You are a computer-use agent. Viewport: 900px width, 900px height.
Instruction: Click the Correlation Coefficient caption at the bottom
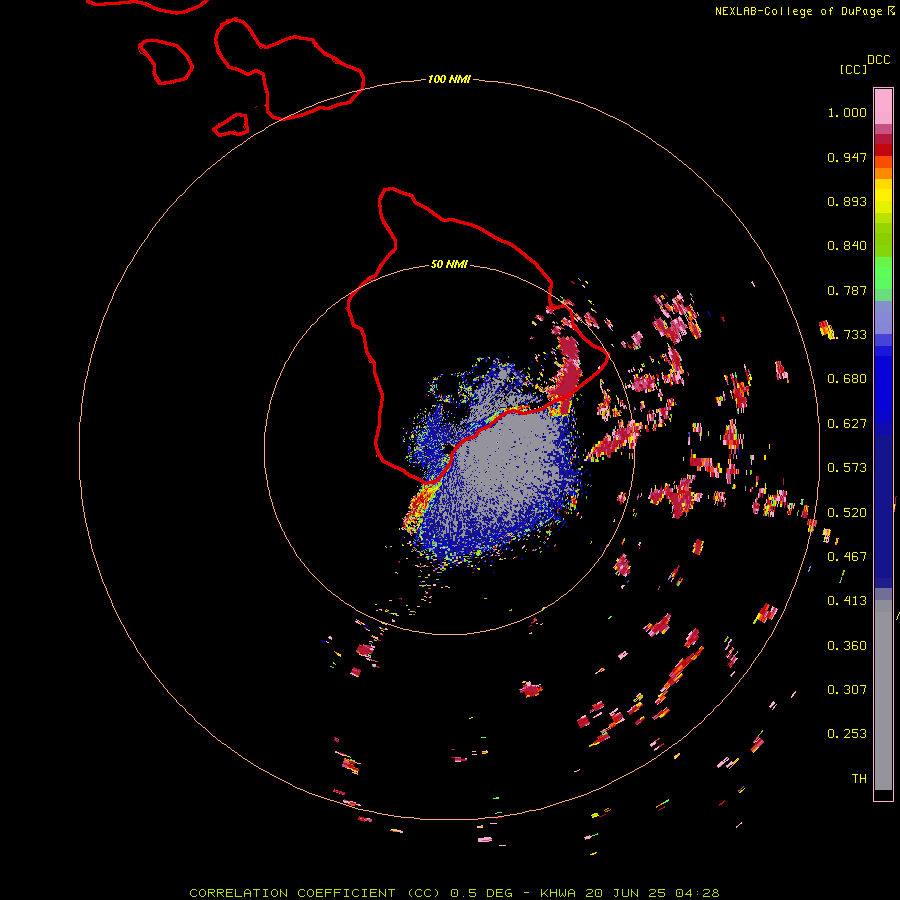(454, 893)
